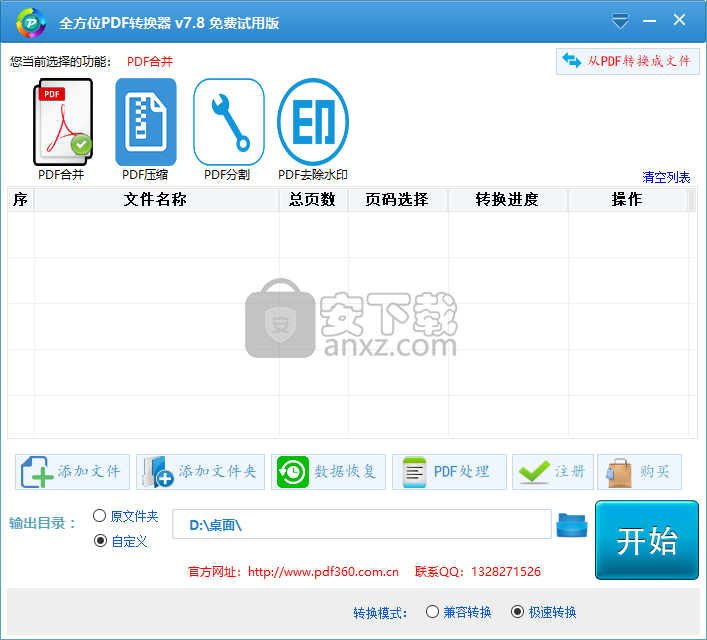Open the PDF分割 split tool icon

(x=229, y=122)
